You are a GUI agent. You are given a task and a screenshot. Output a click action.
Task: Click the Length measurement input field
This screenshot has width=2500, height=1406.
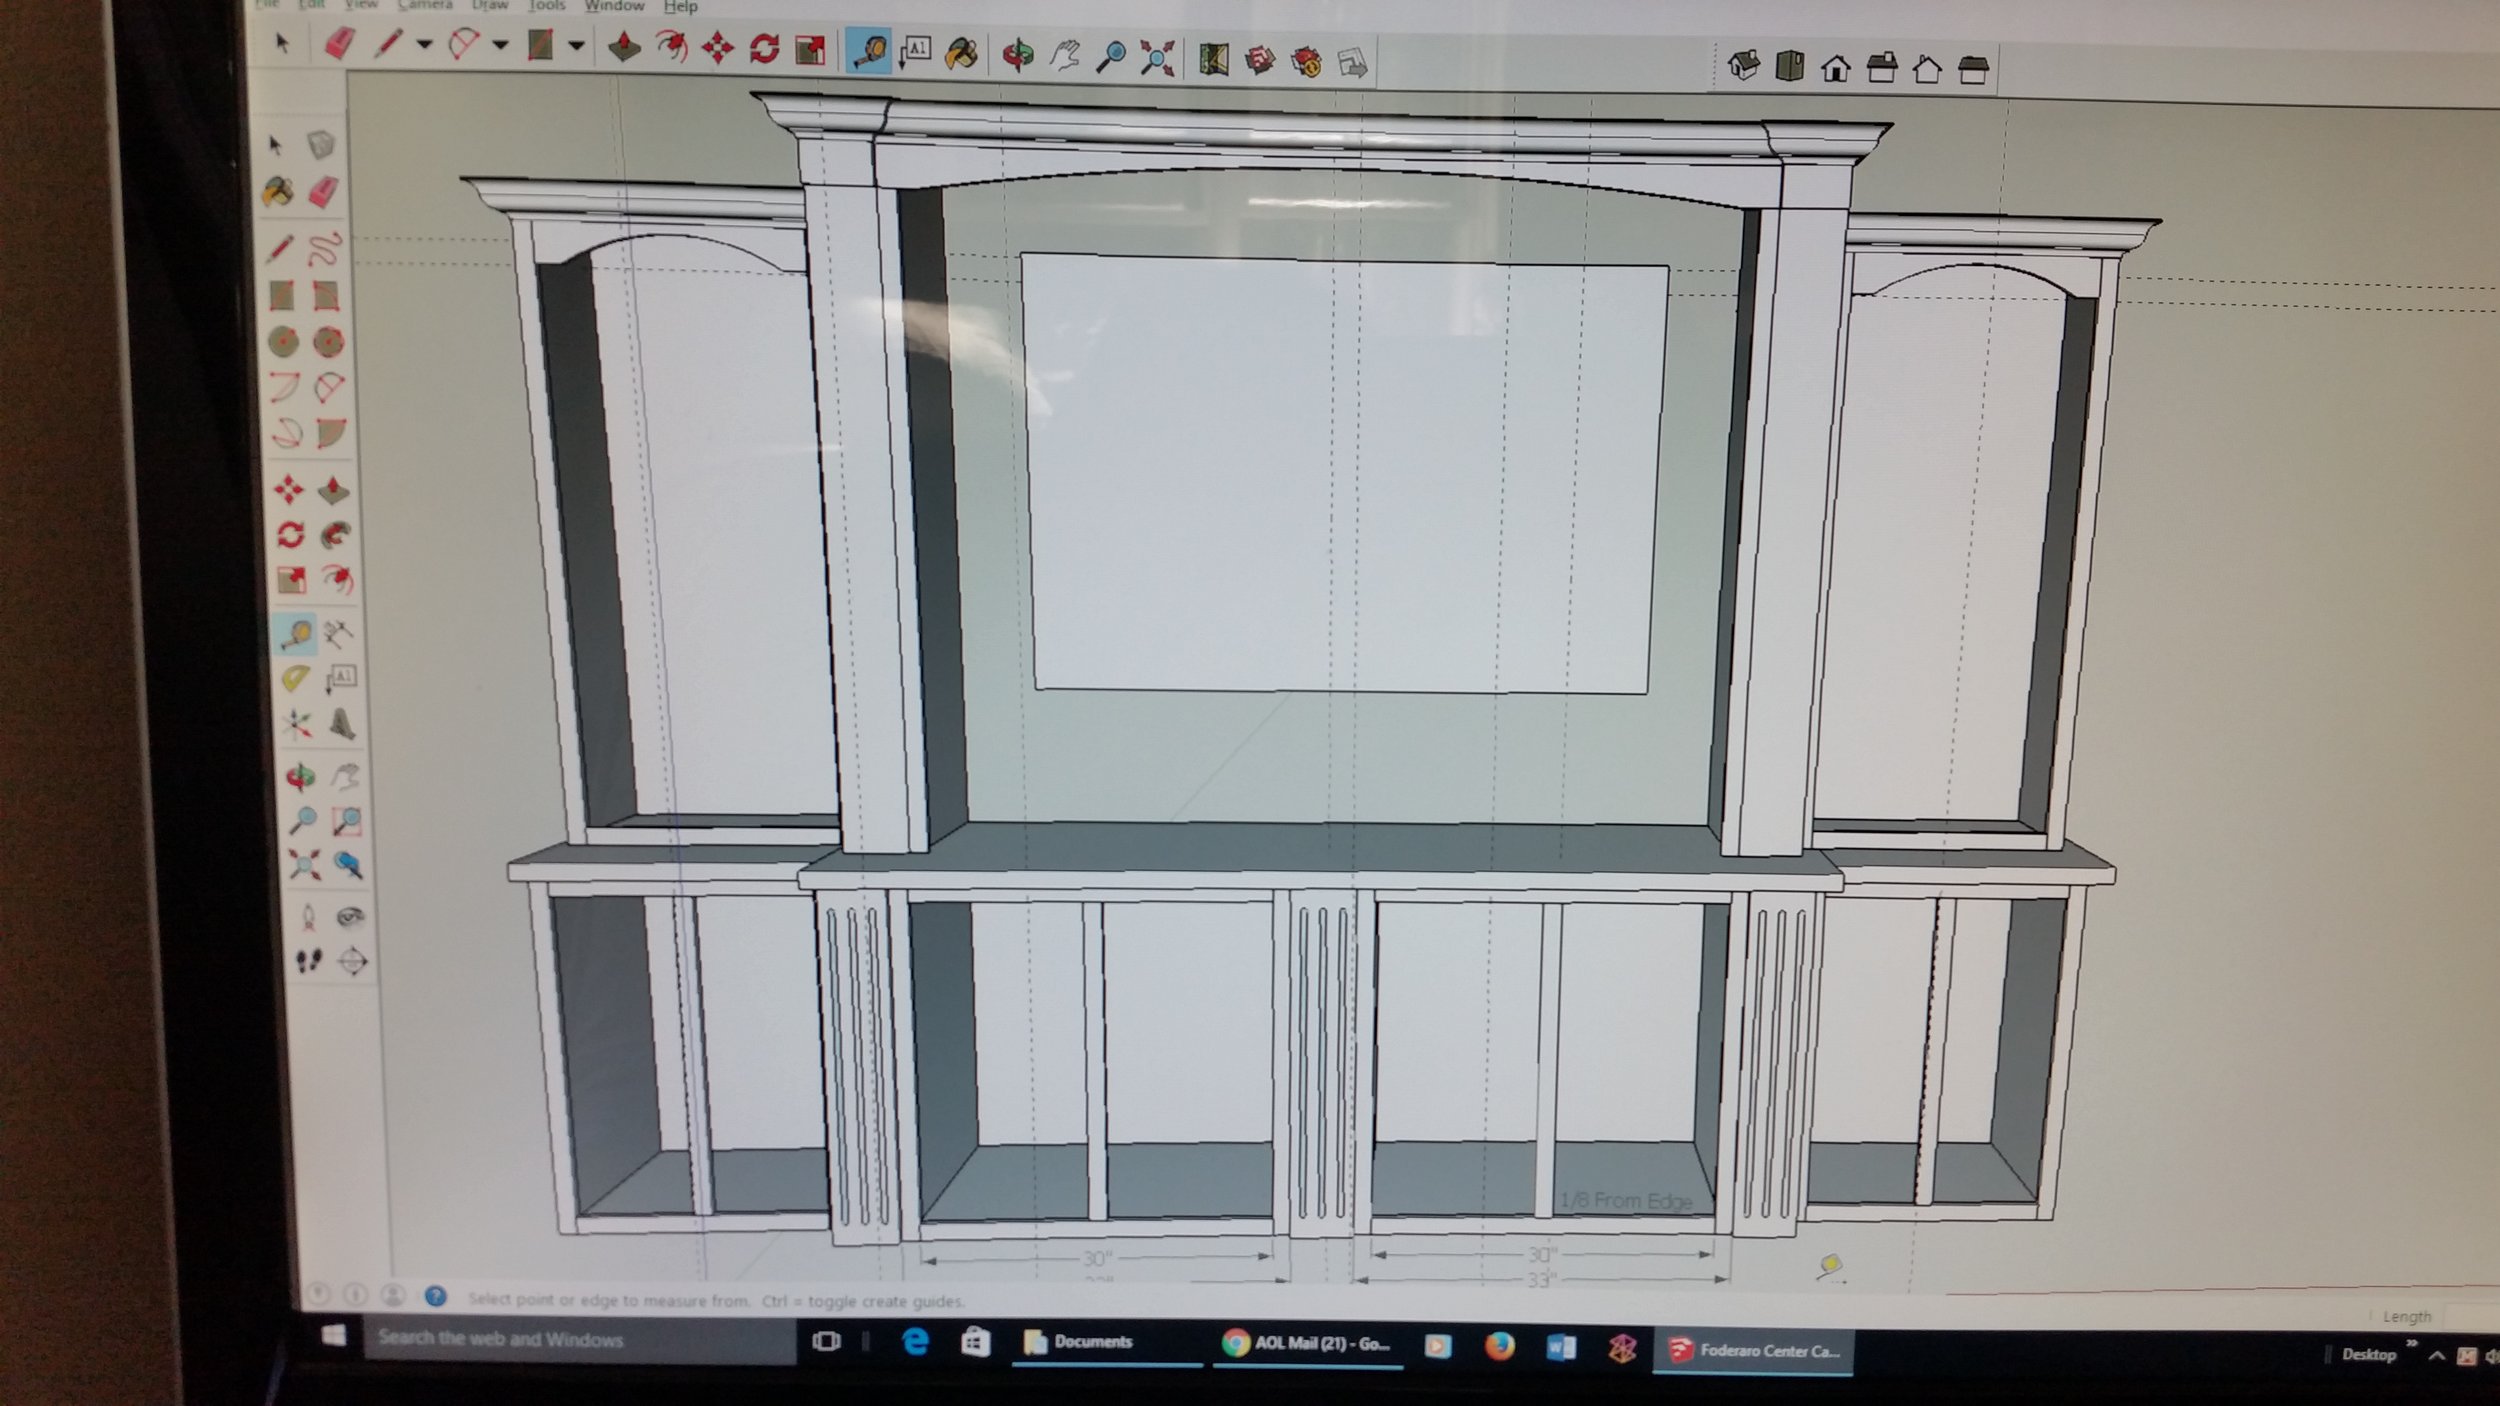pyautogui.click(x=2470, y=1317)
